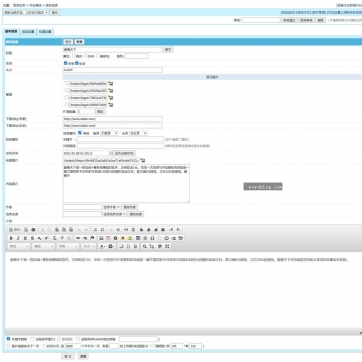Toggle bold formatting in the editor toolbar
This screenshot has height=362, width=362.
click(x=11, y=238)
